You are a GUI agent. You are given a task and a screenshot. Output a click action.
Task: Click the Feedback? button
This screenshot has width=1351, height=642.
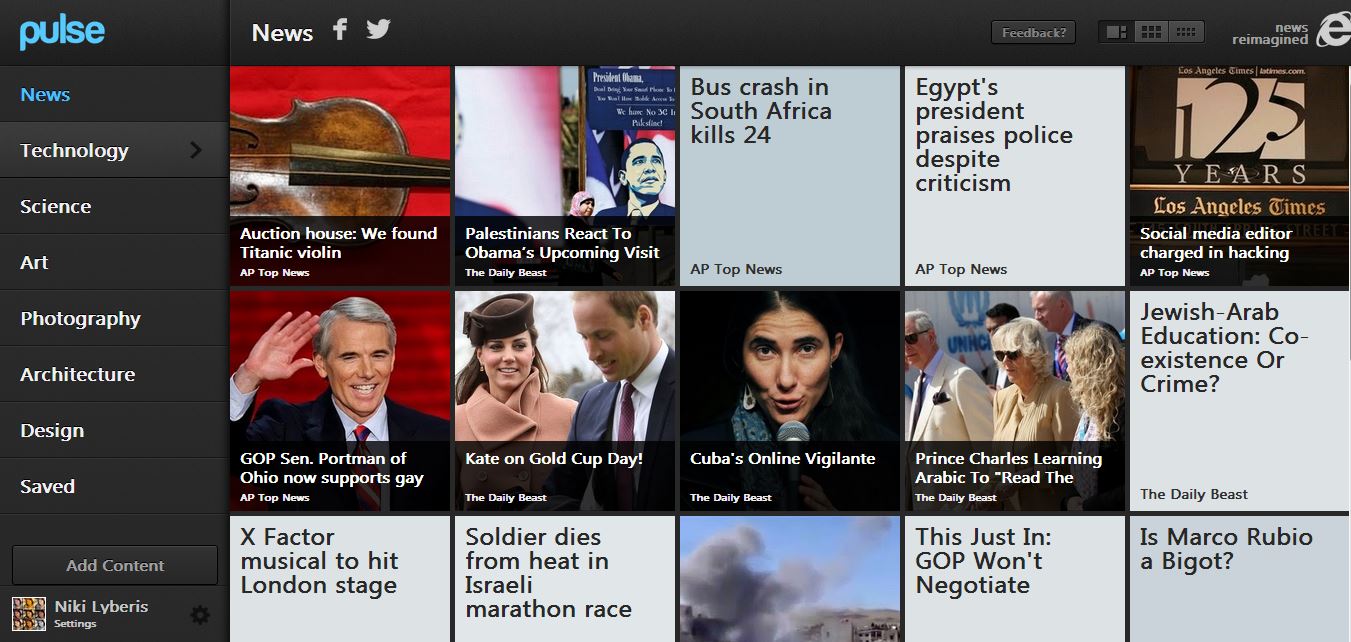click(x=1034, y=32)
